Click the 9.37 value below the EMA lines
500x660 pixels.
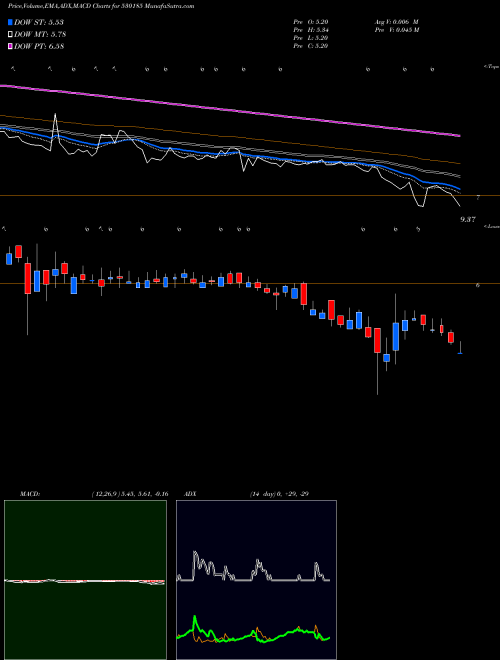pos(468,219)
